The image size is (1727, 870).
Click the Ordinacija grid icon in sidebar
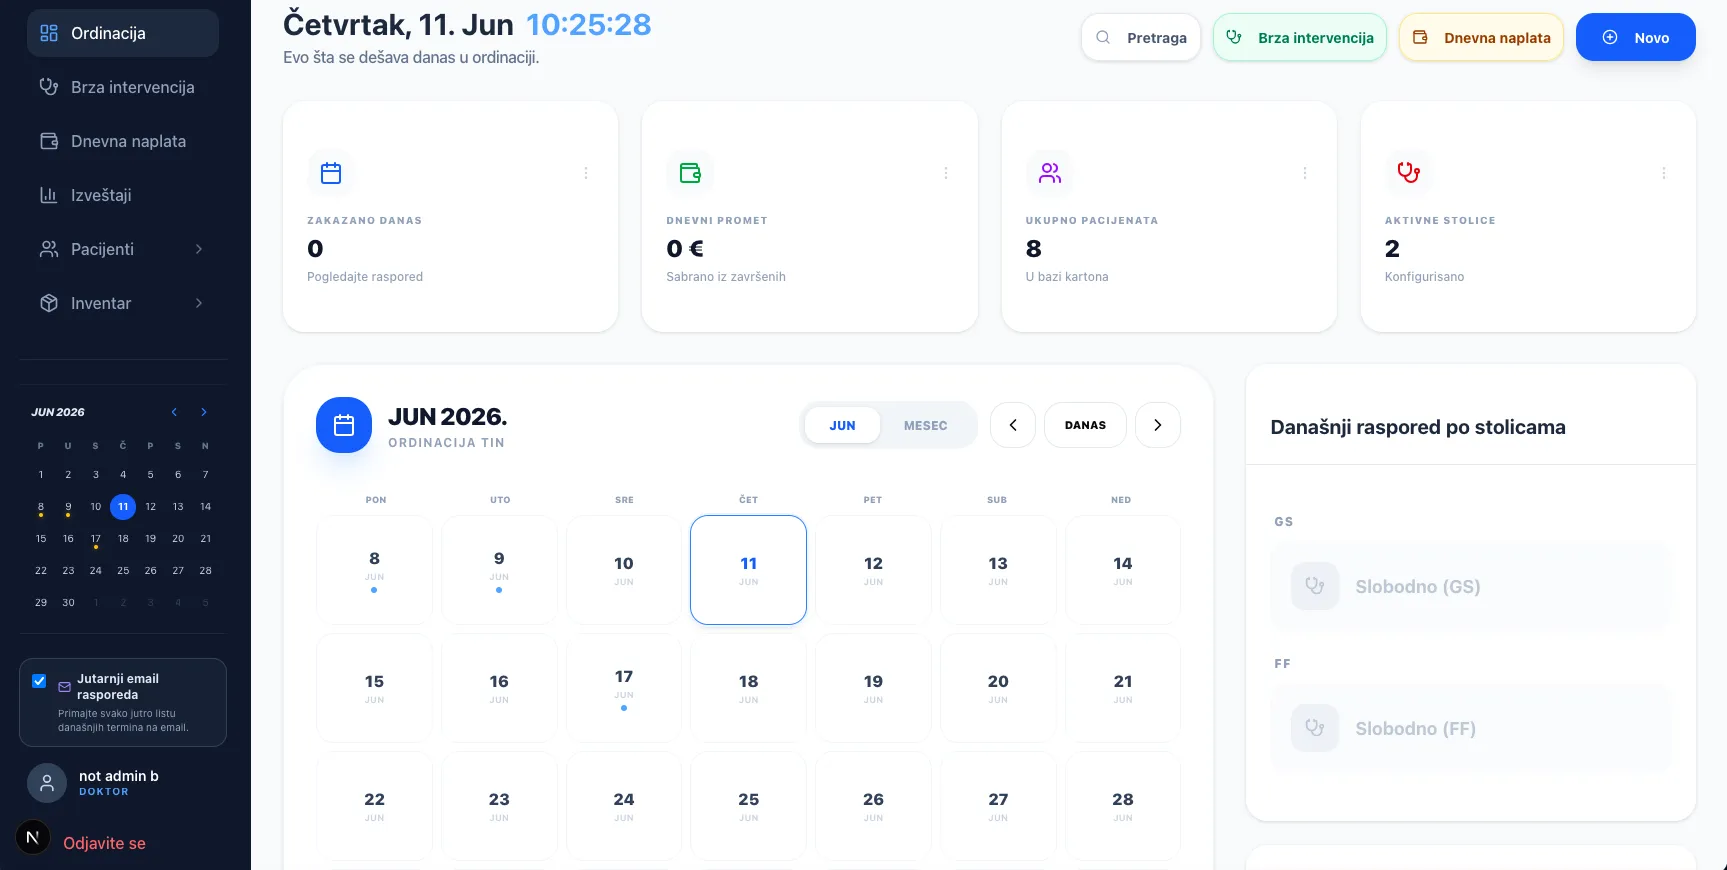[49, 33]
